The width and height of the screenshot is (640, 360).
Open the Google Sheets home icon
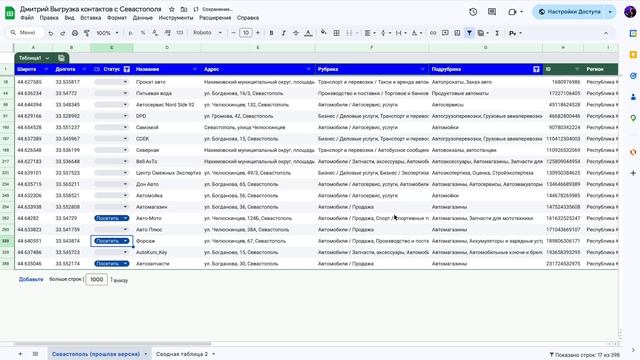(x=10, y=13)
